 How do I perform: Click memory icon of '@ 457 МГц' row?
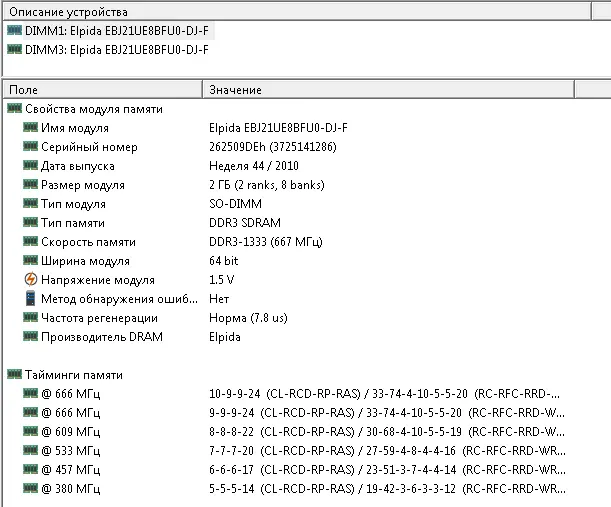click(x=30, y=469)
